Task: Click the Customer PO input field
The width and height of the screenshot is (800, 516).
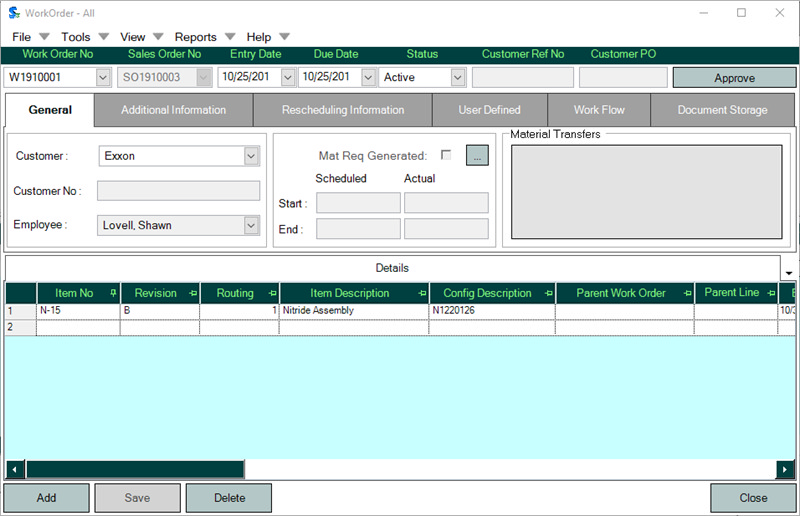Action: (622, 77)
